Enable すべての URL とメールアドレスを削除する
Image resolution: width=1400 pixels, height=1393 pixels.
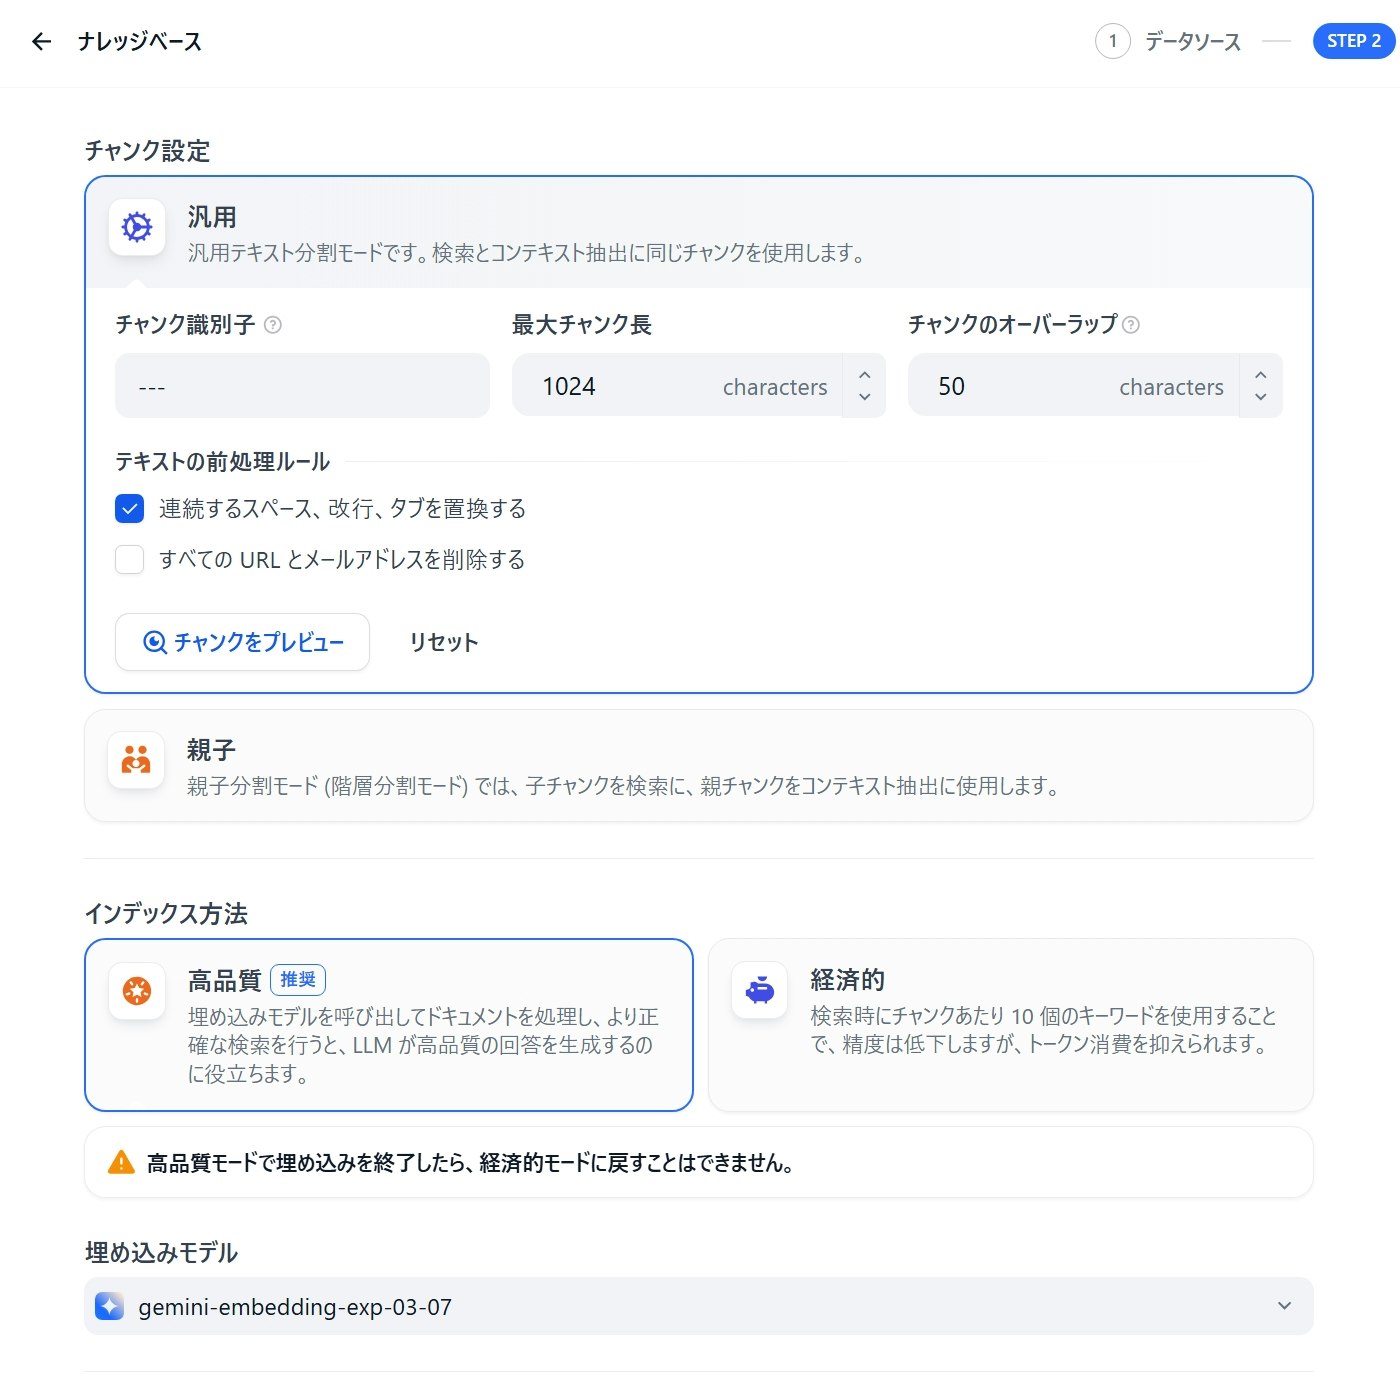129,560
